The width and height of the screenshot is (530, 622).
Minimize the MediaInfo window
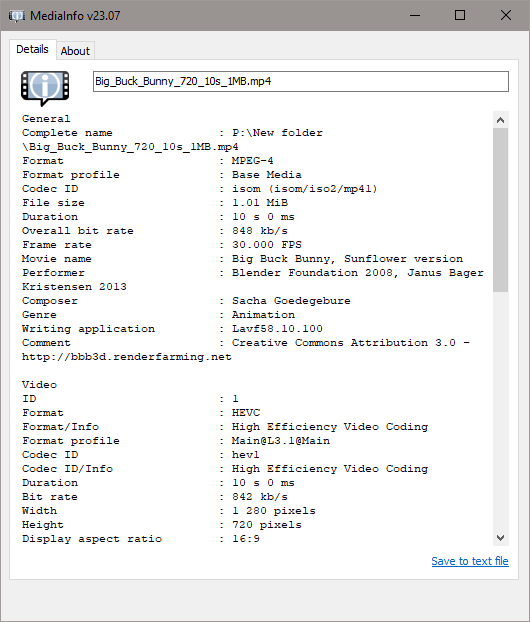coord(415,15)
